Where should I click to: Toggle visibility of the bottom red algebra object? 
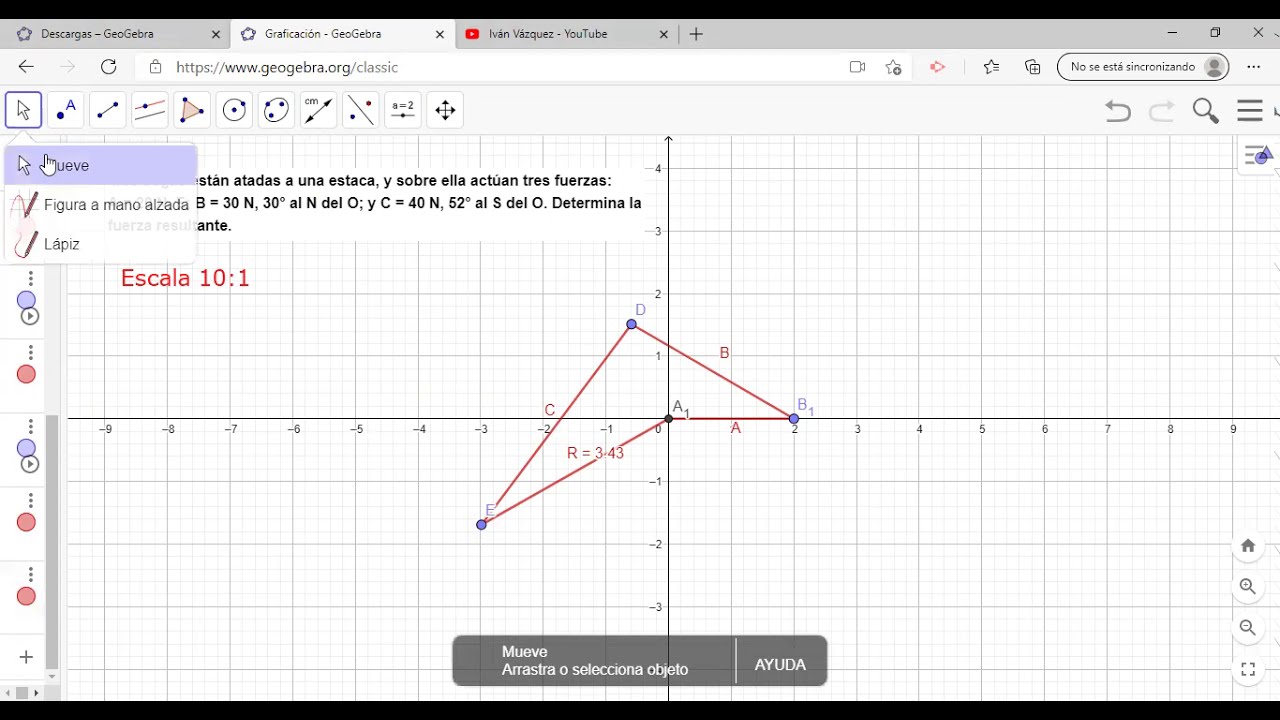(x=27, y=597)
